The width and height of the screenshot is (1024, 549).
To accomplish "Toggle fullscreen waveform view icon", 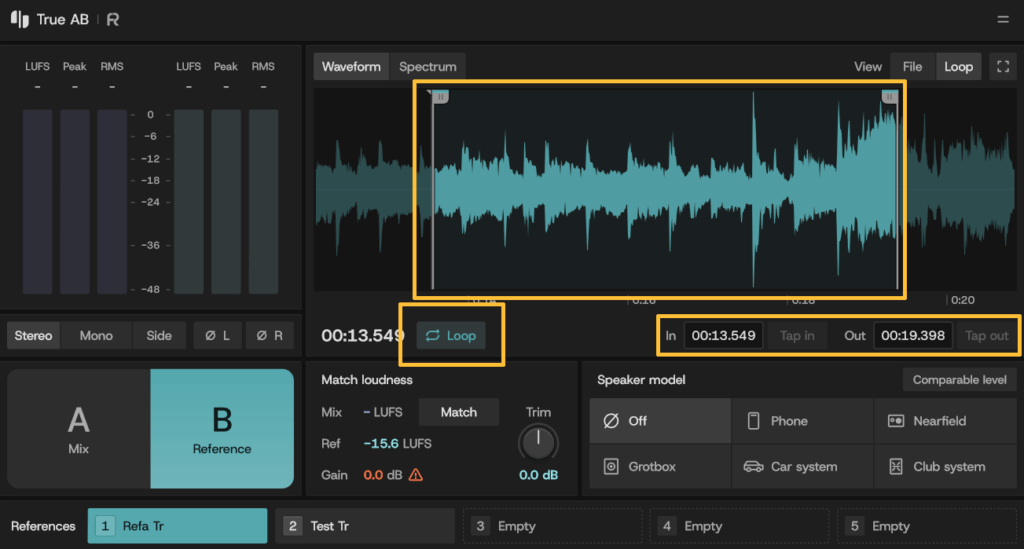I will [x=1003, y=67].
